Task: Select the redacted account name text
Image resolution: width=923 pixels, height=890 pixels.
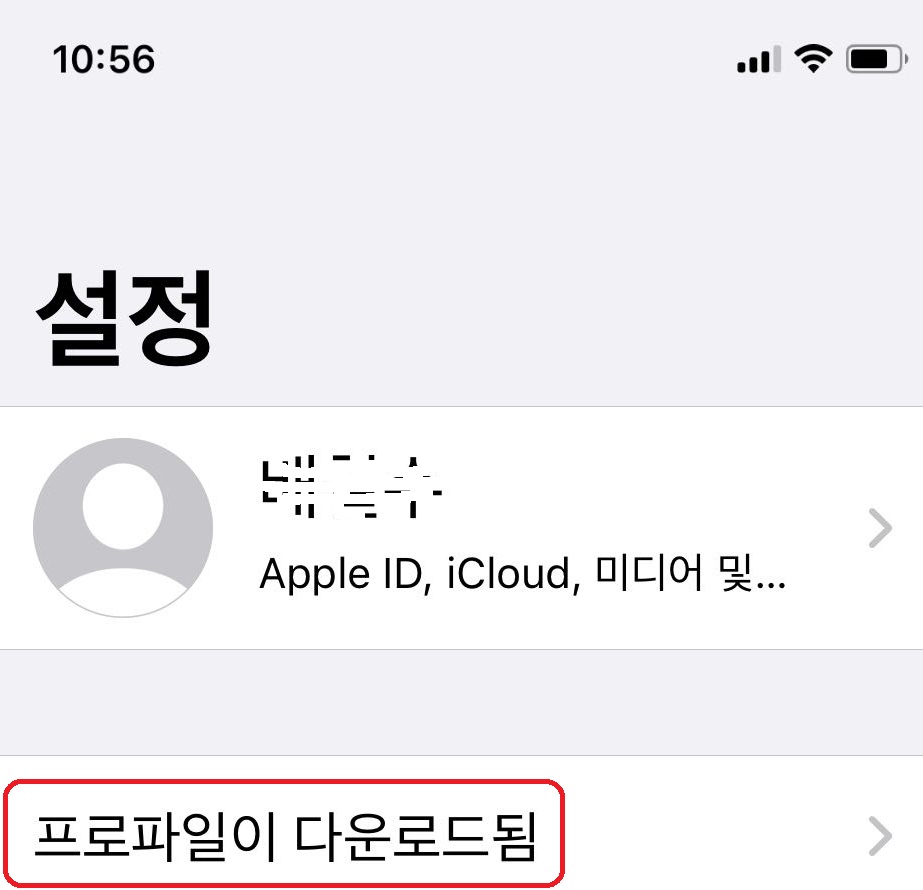Action: 351,487
